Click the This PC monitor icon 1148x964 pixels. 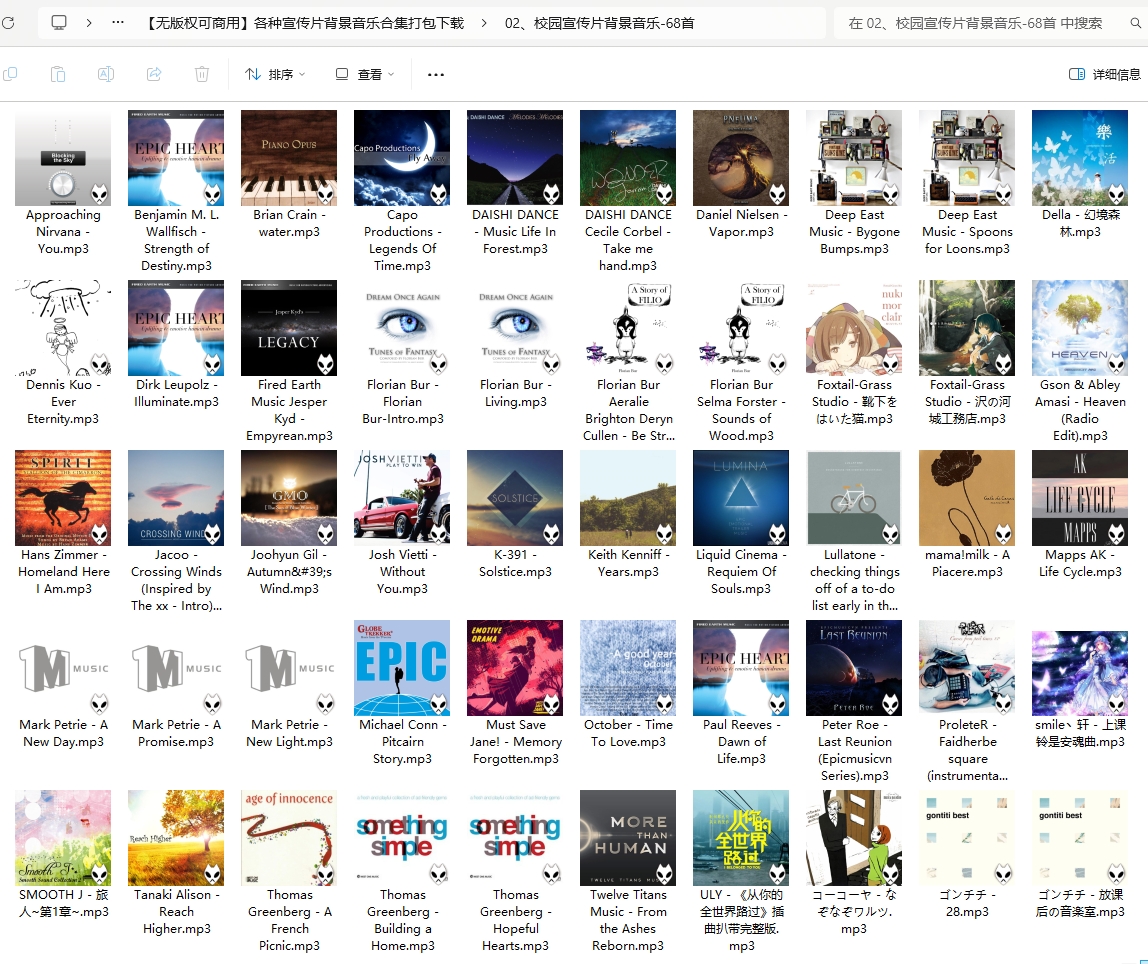59,22
